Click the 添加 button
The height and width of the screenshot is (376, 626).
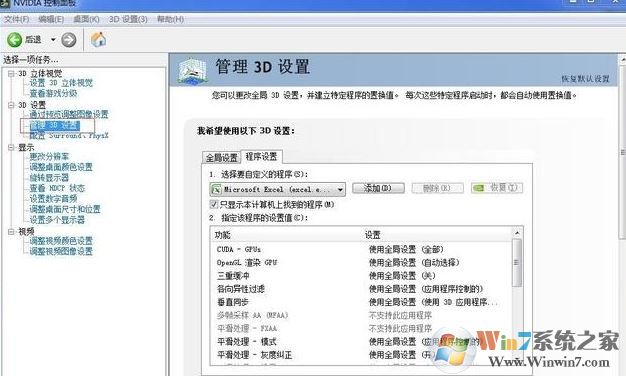click(x=378, y=188)
